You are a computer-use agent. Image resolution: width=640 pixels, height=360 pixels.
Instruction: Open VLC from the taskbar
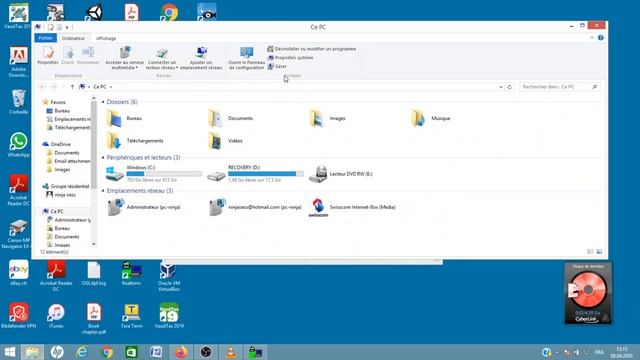point(231,352)
